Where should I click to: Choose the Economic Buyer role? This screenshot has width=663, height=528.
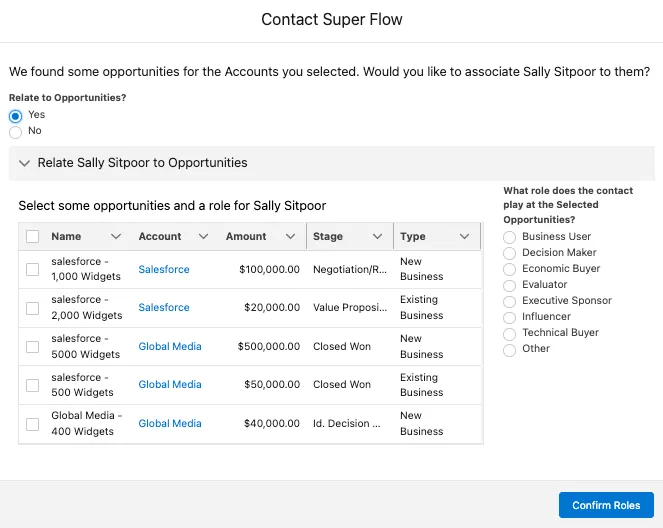[x=510, y=269]
